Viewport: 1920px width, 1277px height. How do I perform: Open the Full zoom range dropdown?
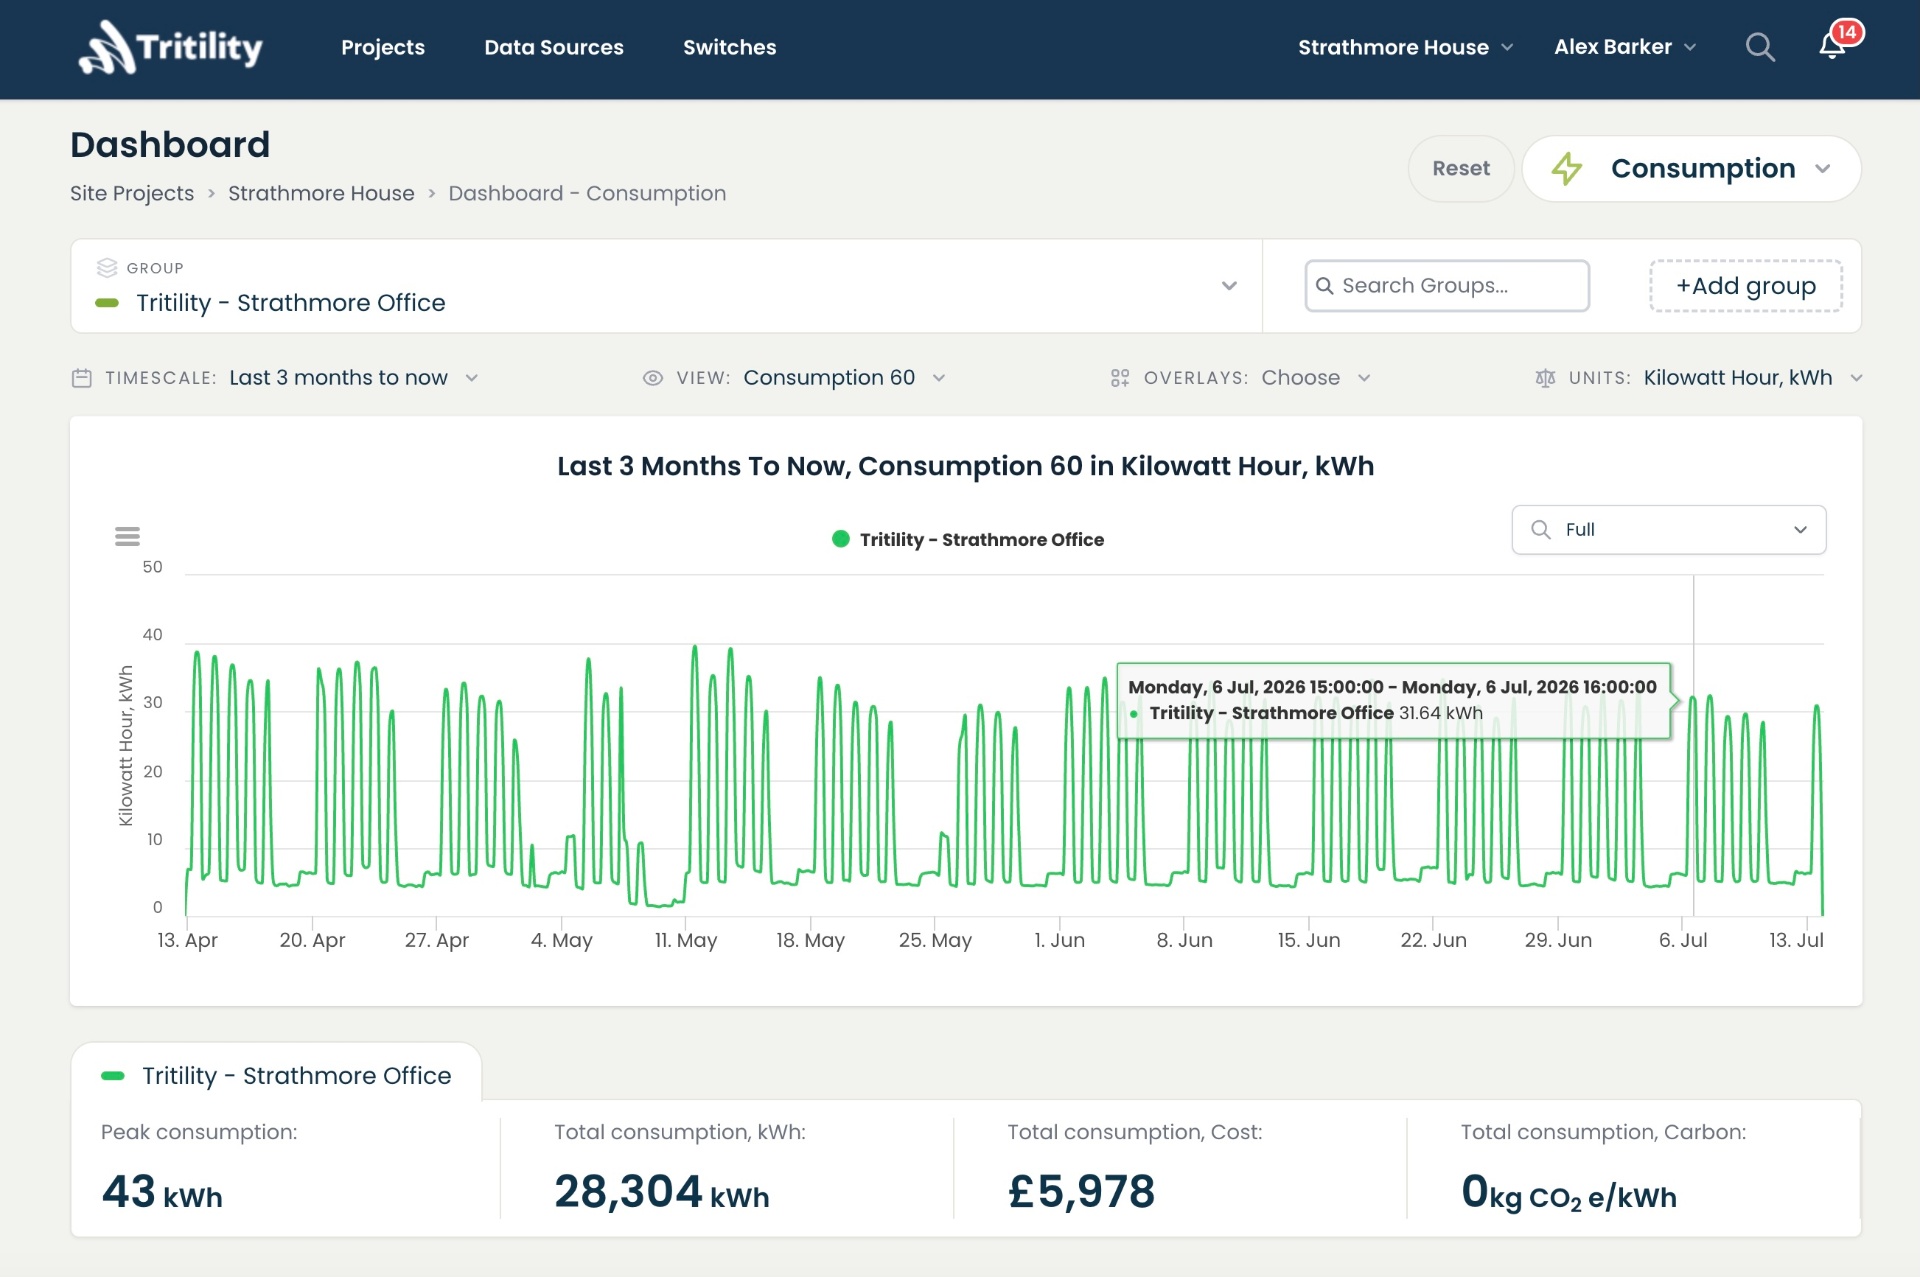pos(1669,530)
